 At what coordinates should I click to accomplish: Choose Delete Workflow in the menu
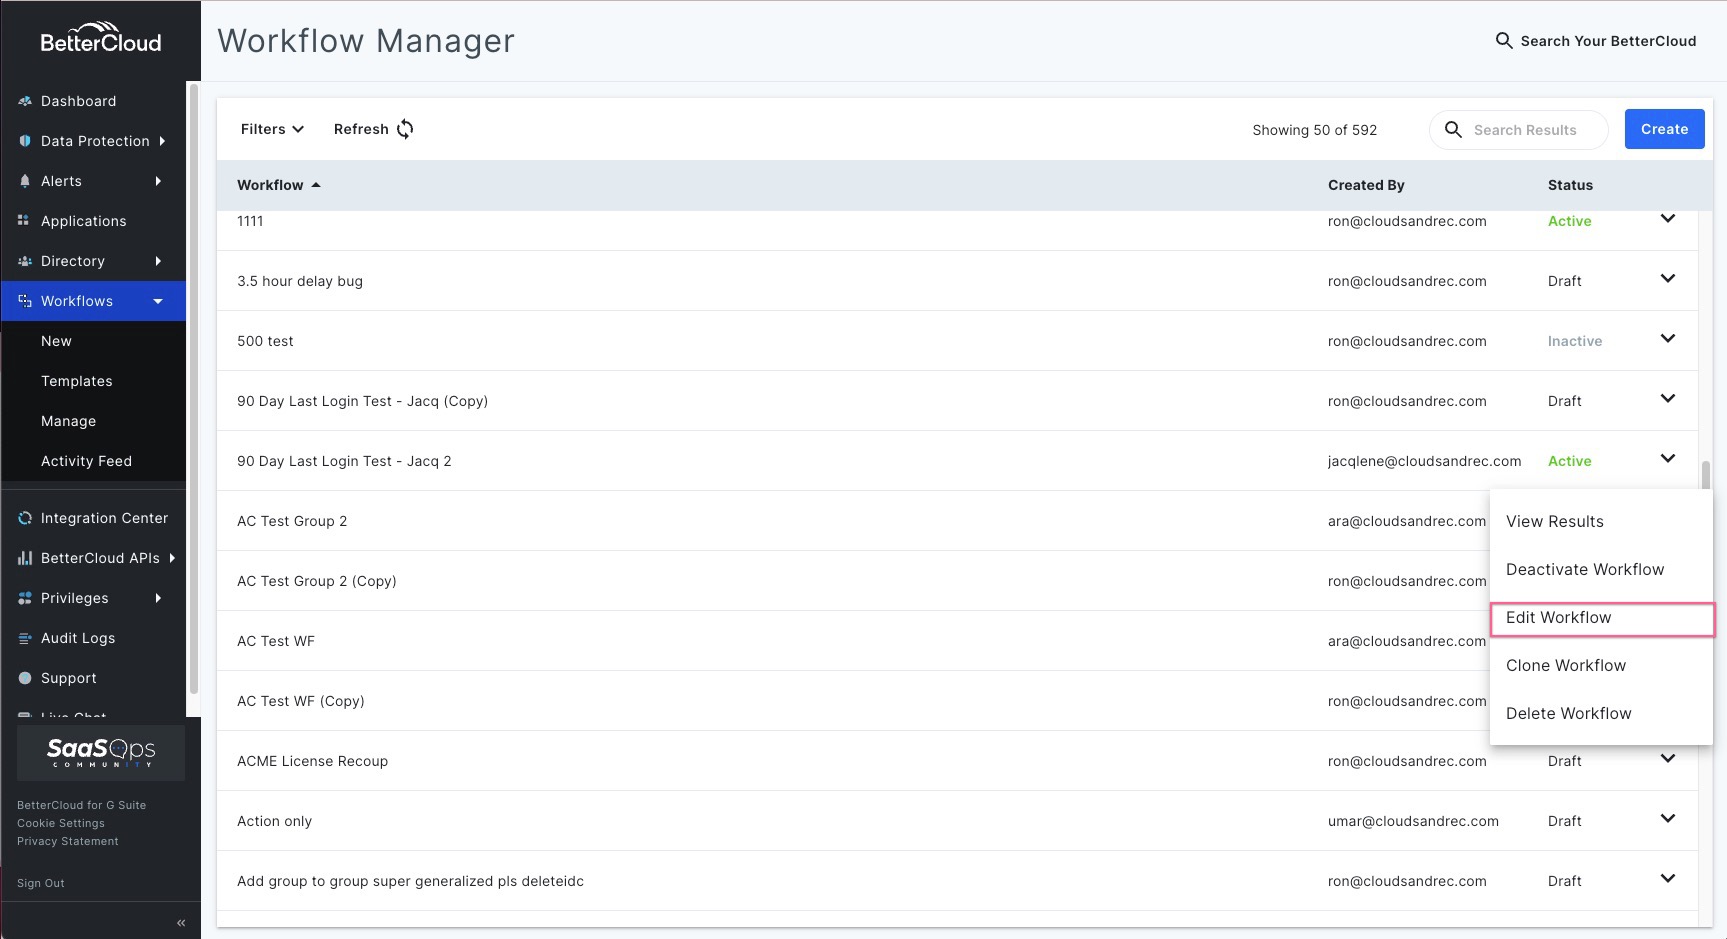point(1568,713)
